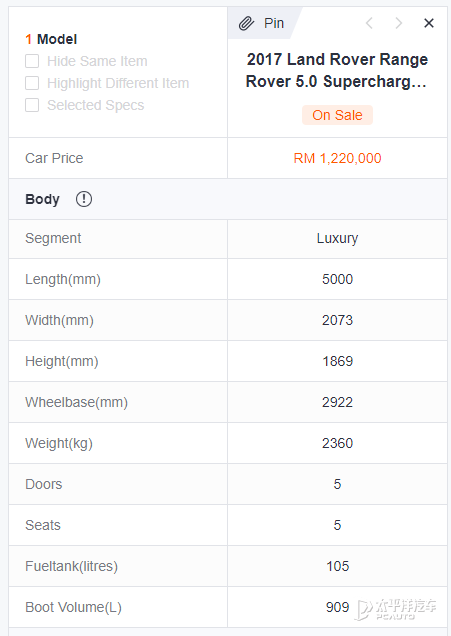Click the Body section info icon
The width and height of the screenshot is (451, 636).
[84, 199]
